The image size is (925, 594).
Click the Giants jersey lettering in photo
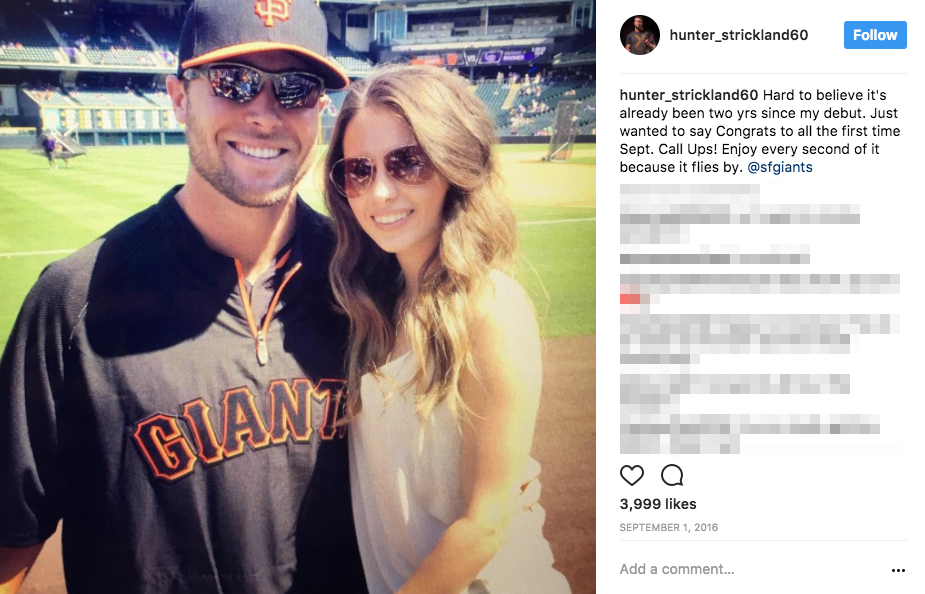click(x=238, y=427)
